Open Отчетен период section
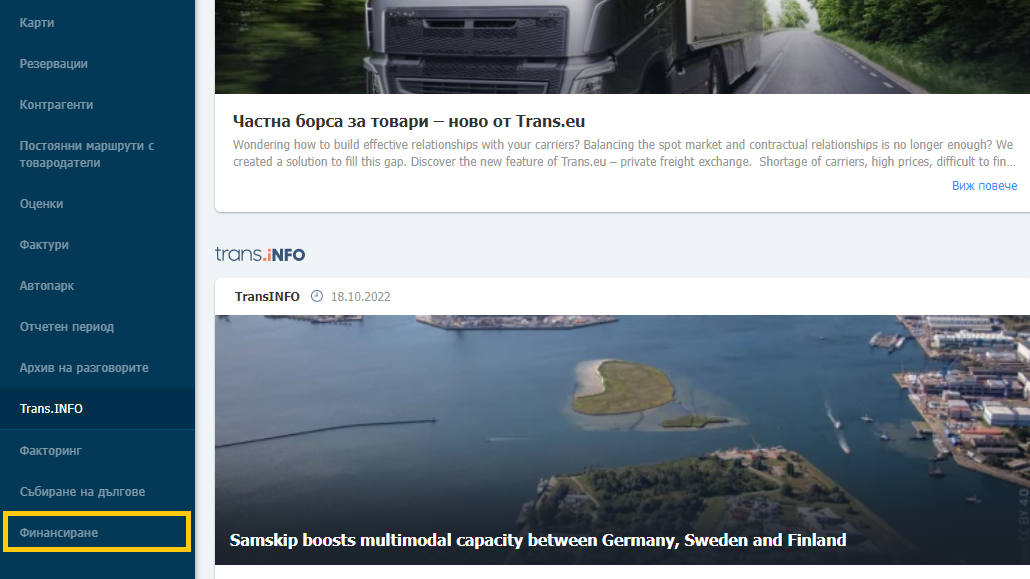 pos(66,327)
